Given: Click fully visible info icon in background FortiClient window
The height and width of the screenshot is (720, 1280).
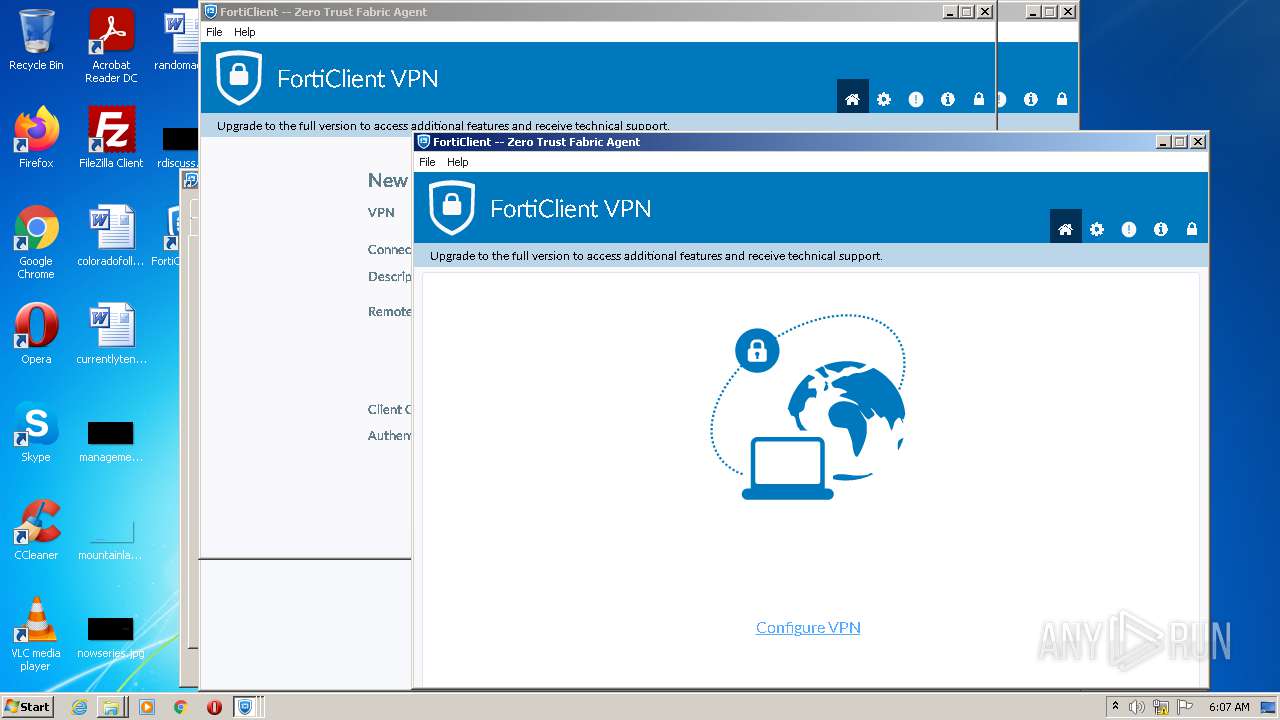Looking at the screenshot, I should click(x=948, y=99).
